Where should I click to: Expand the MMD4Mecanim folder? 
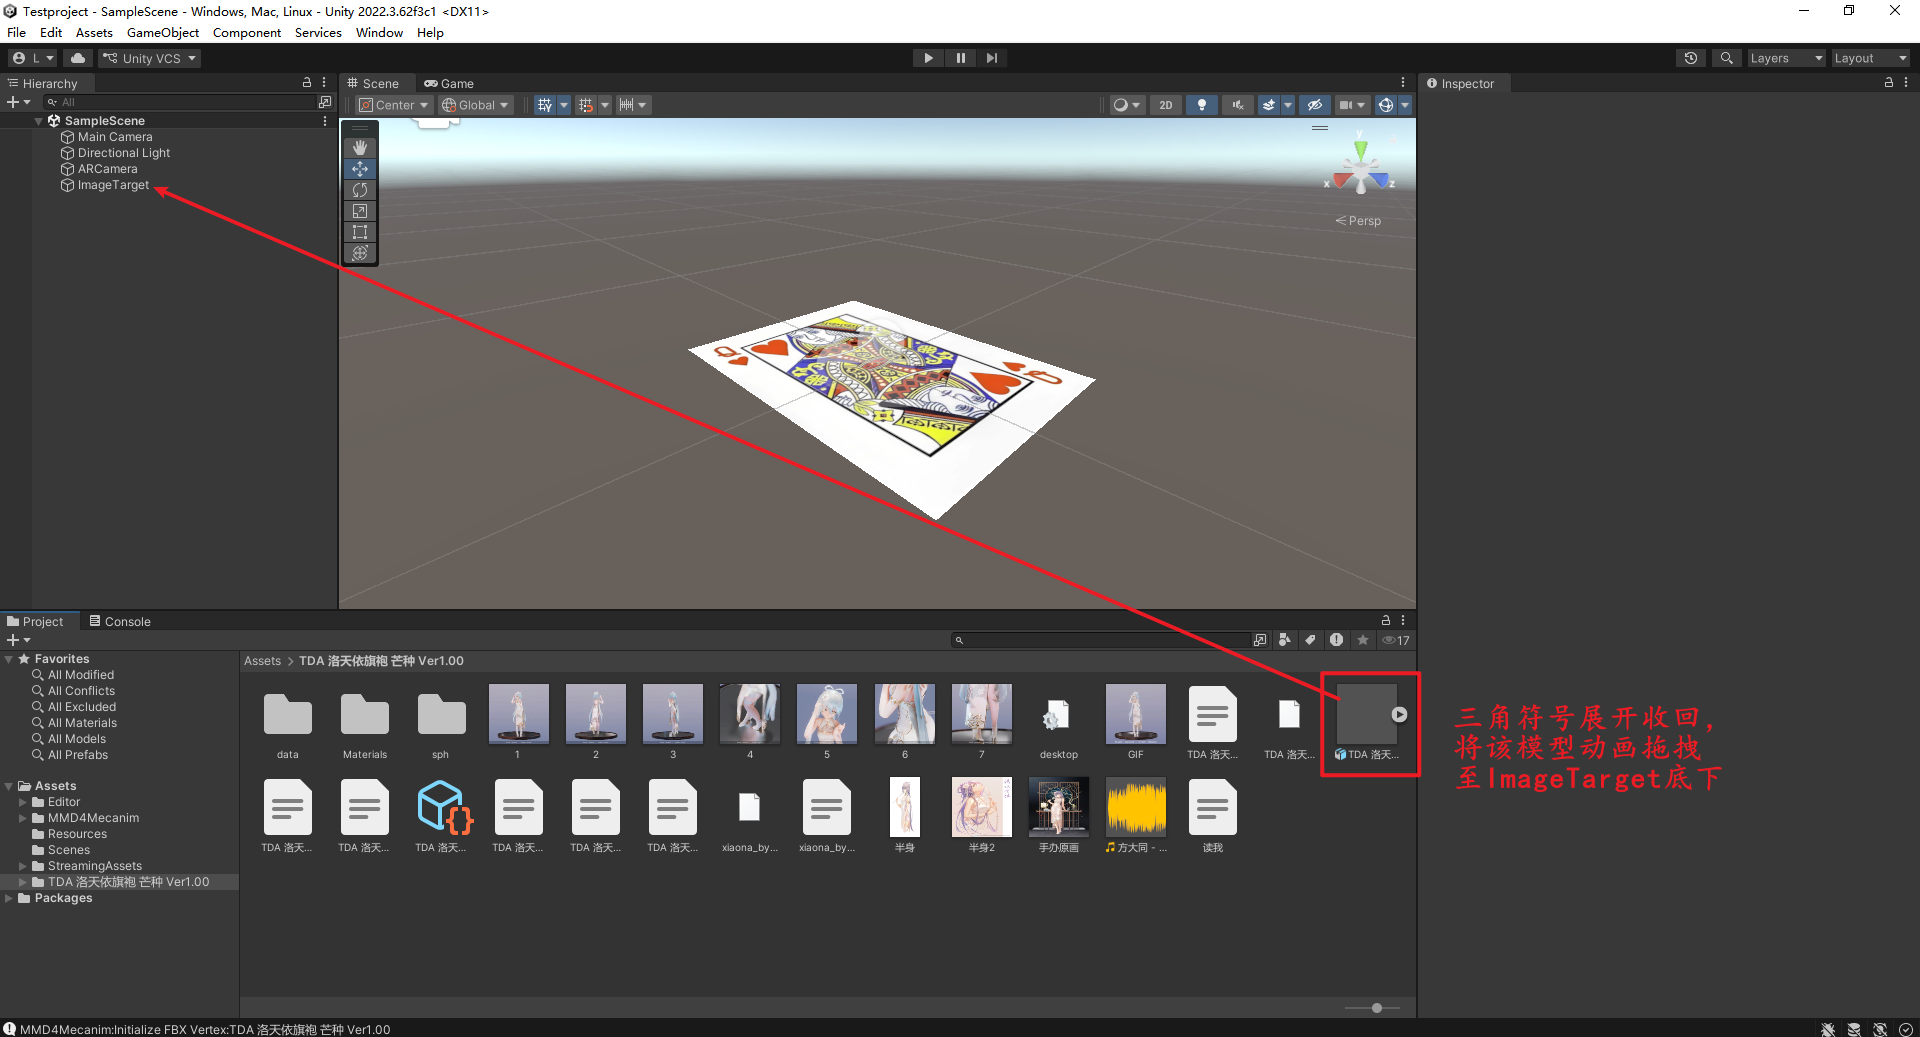click(x=23, y=818)
